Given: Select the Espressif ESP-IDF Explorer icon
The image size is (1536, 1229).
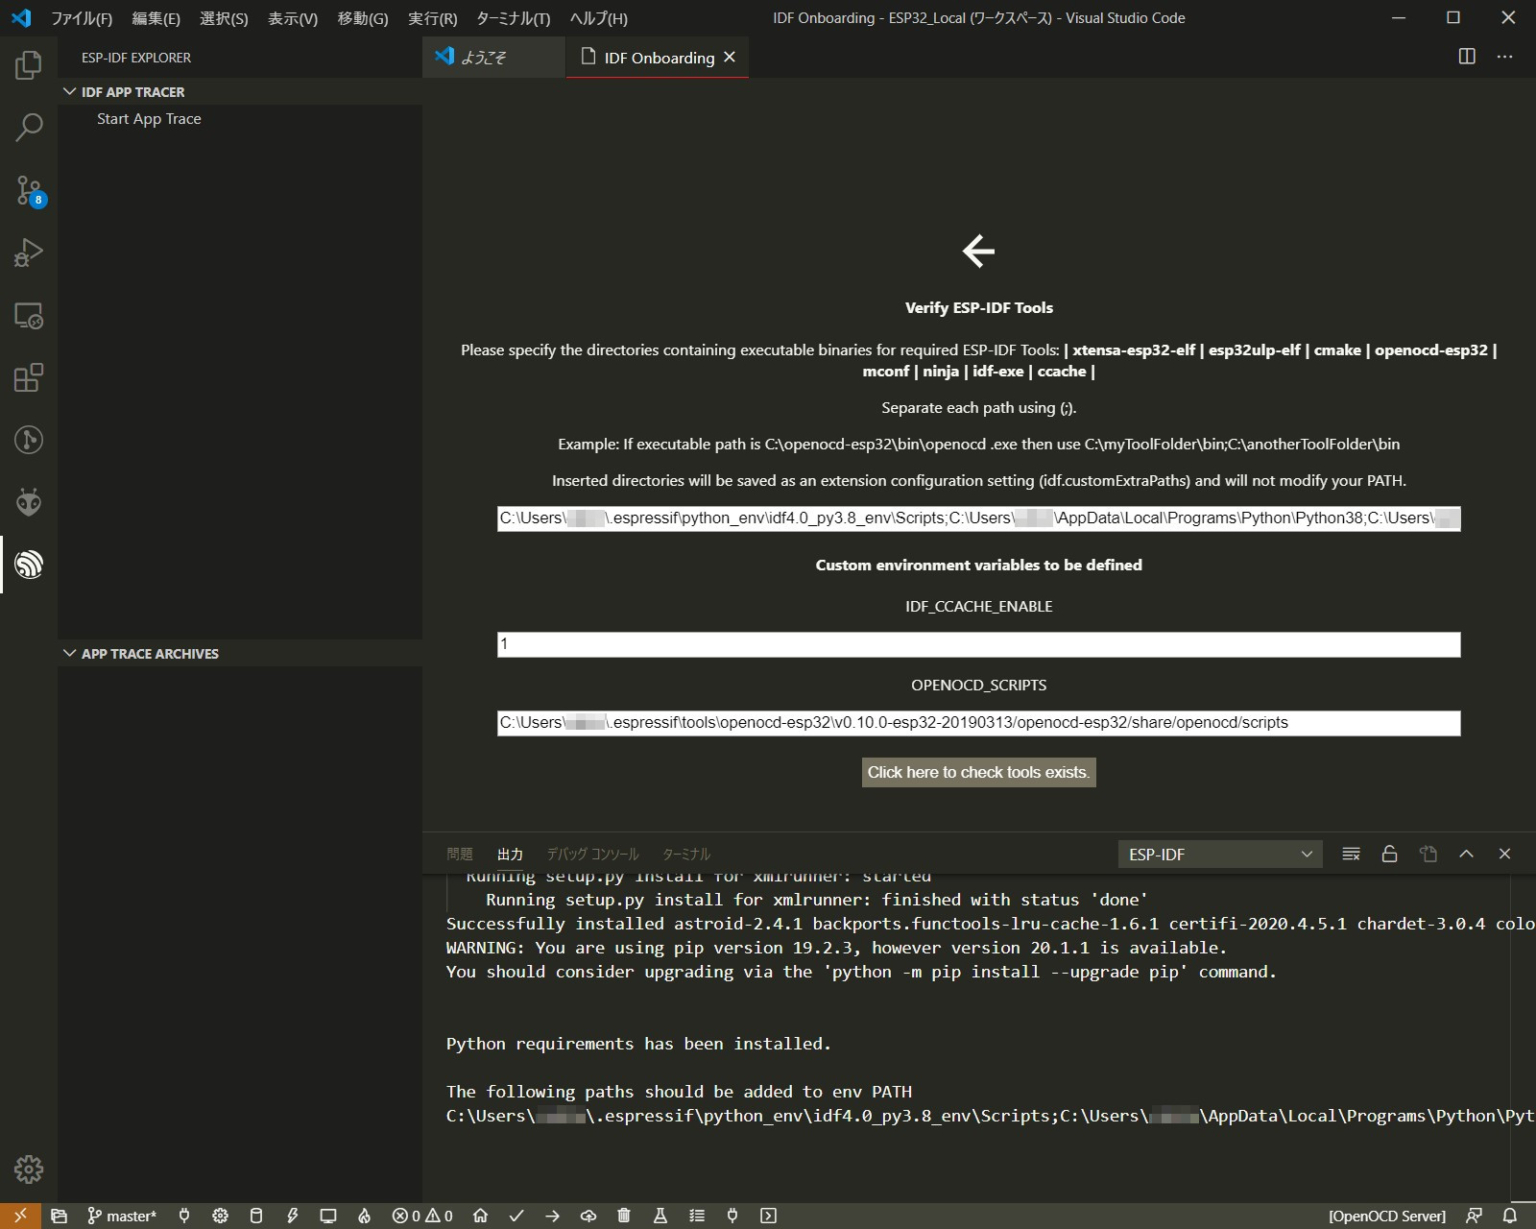Looking at the screenshot, I should 28,564.
